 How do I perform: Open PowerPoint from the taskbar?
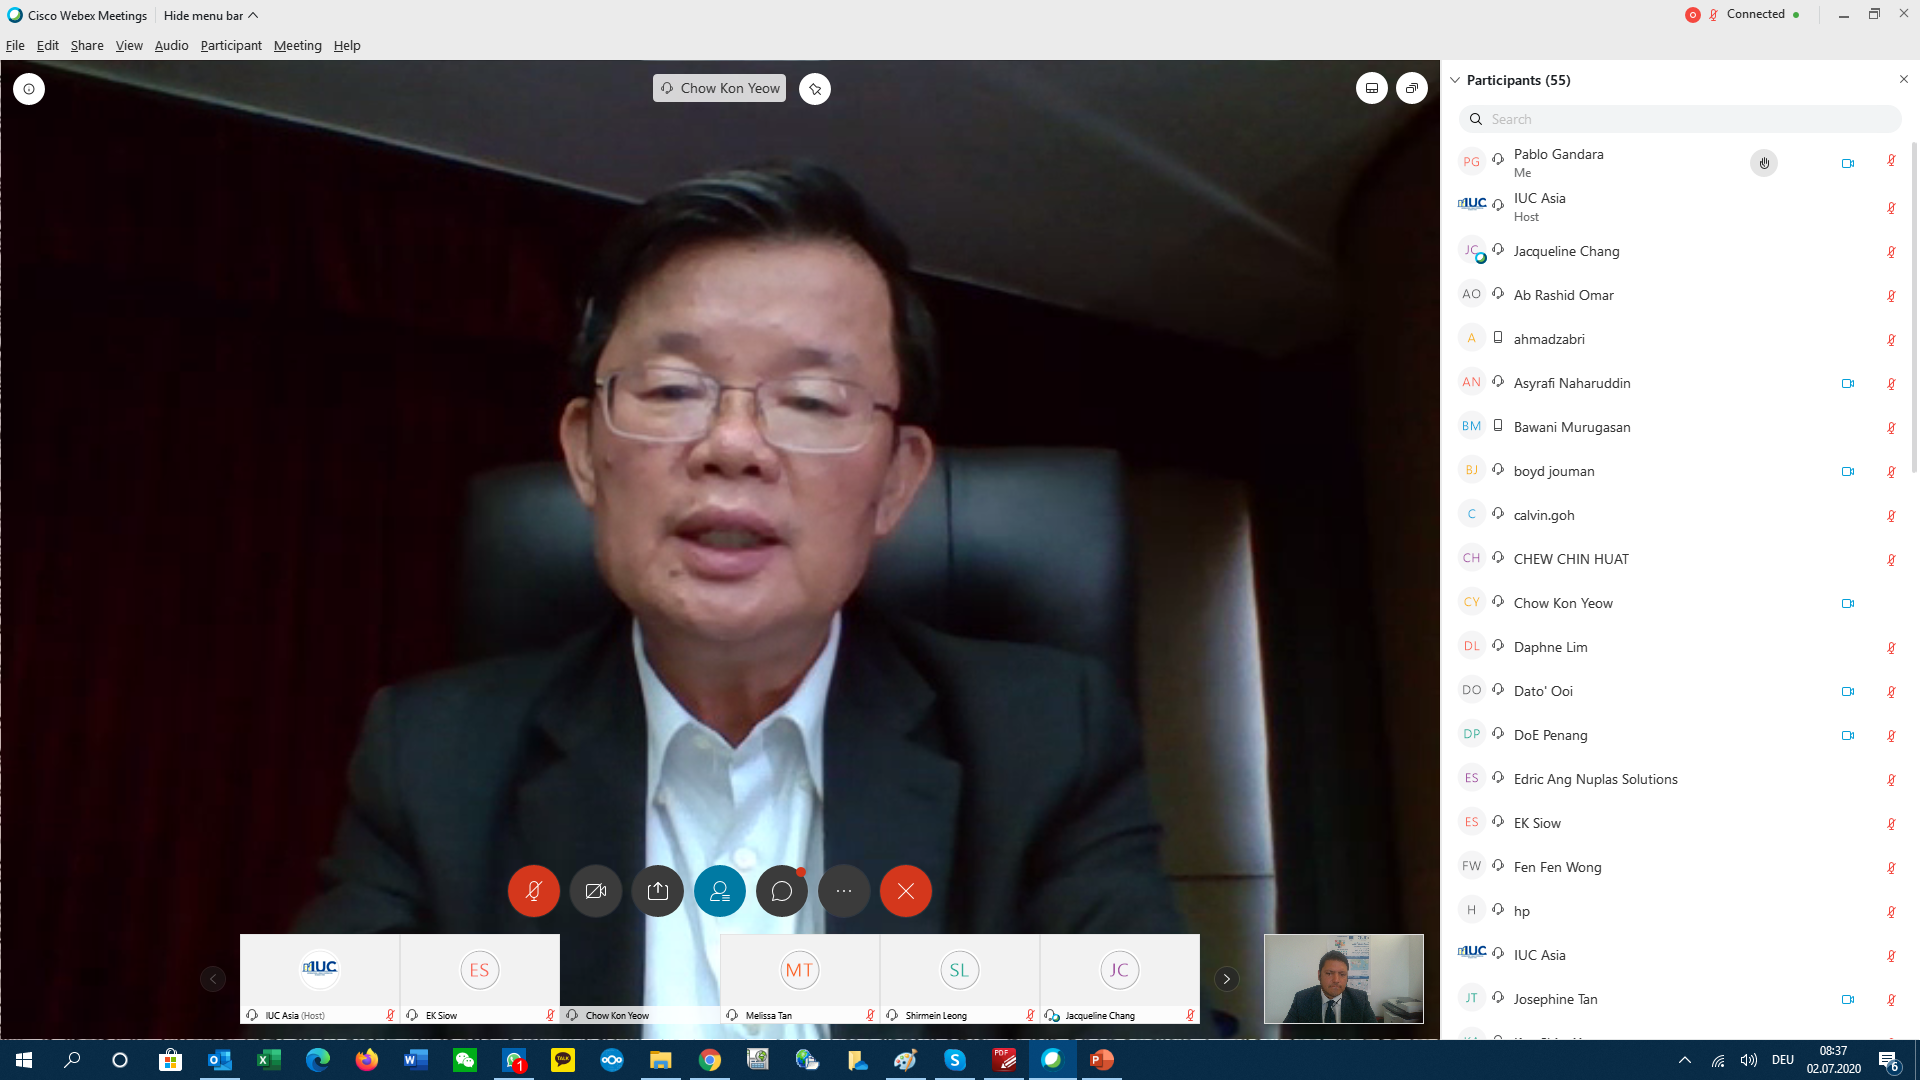[x=1101, y=1060]
